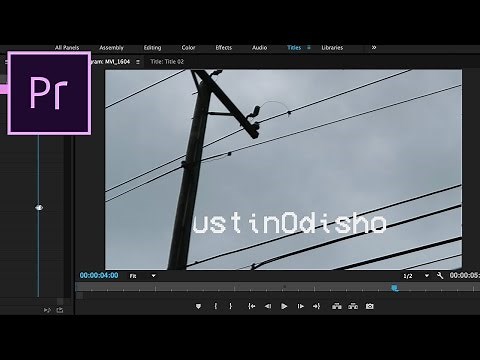This screenshot has height=360, width=480.
Task: Switch to the Libraries workspace
Action: 332,48
